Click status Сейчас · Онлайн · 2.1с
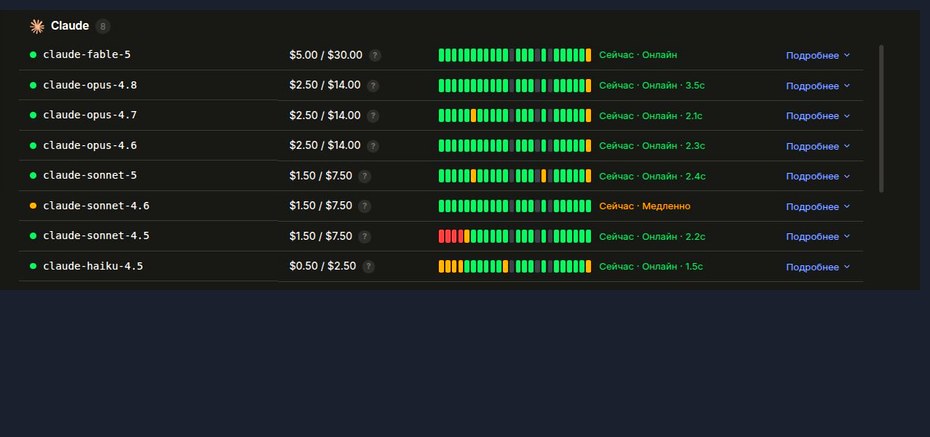 click(651, 116)
